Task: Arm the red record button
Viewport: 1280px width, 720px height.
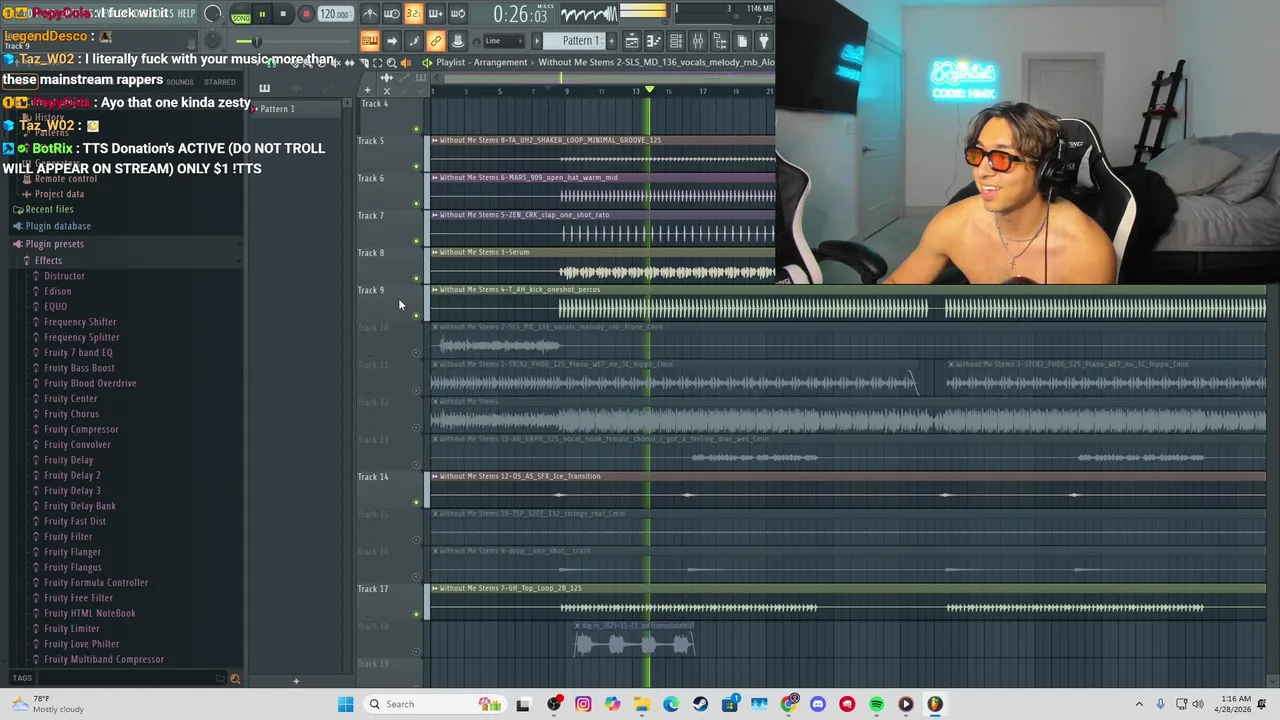Action: [306, 14]
